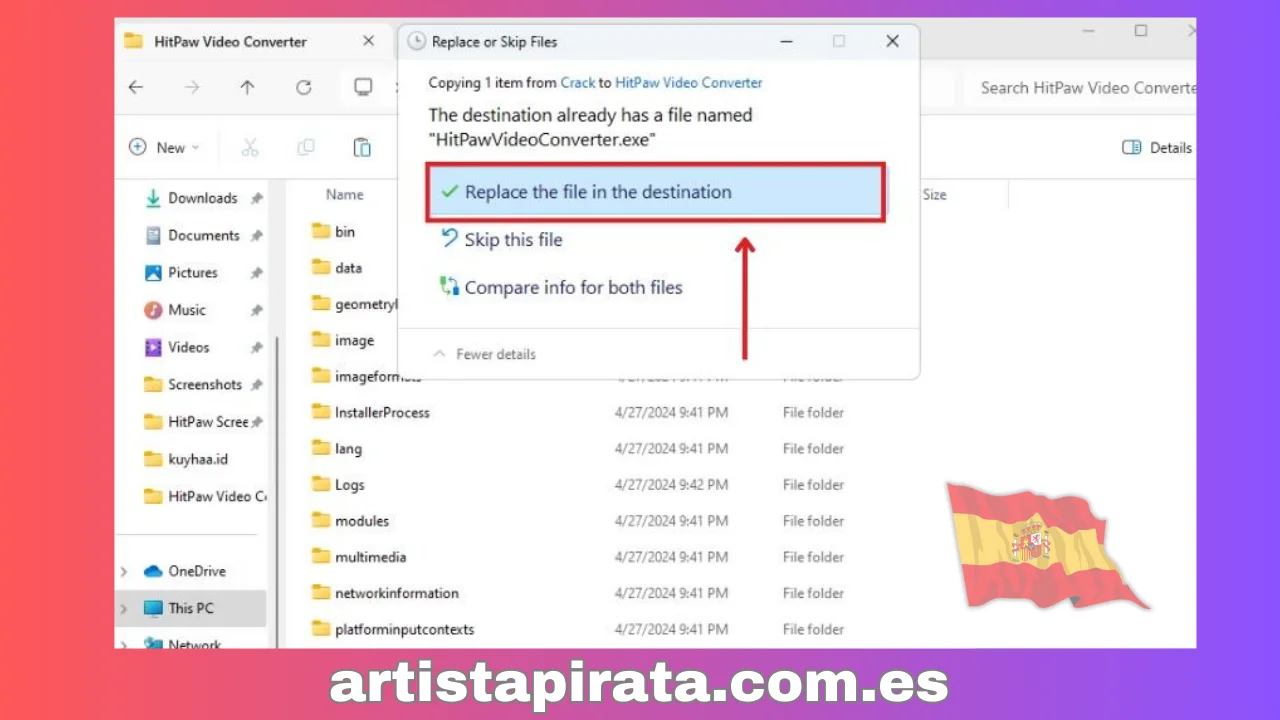Unpin Downloads via its pin icon
This screenshot has height=720, width=1280.
[x=257, y=199]
